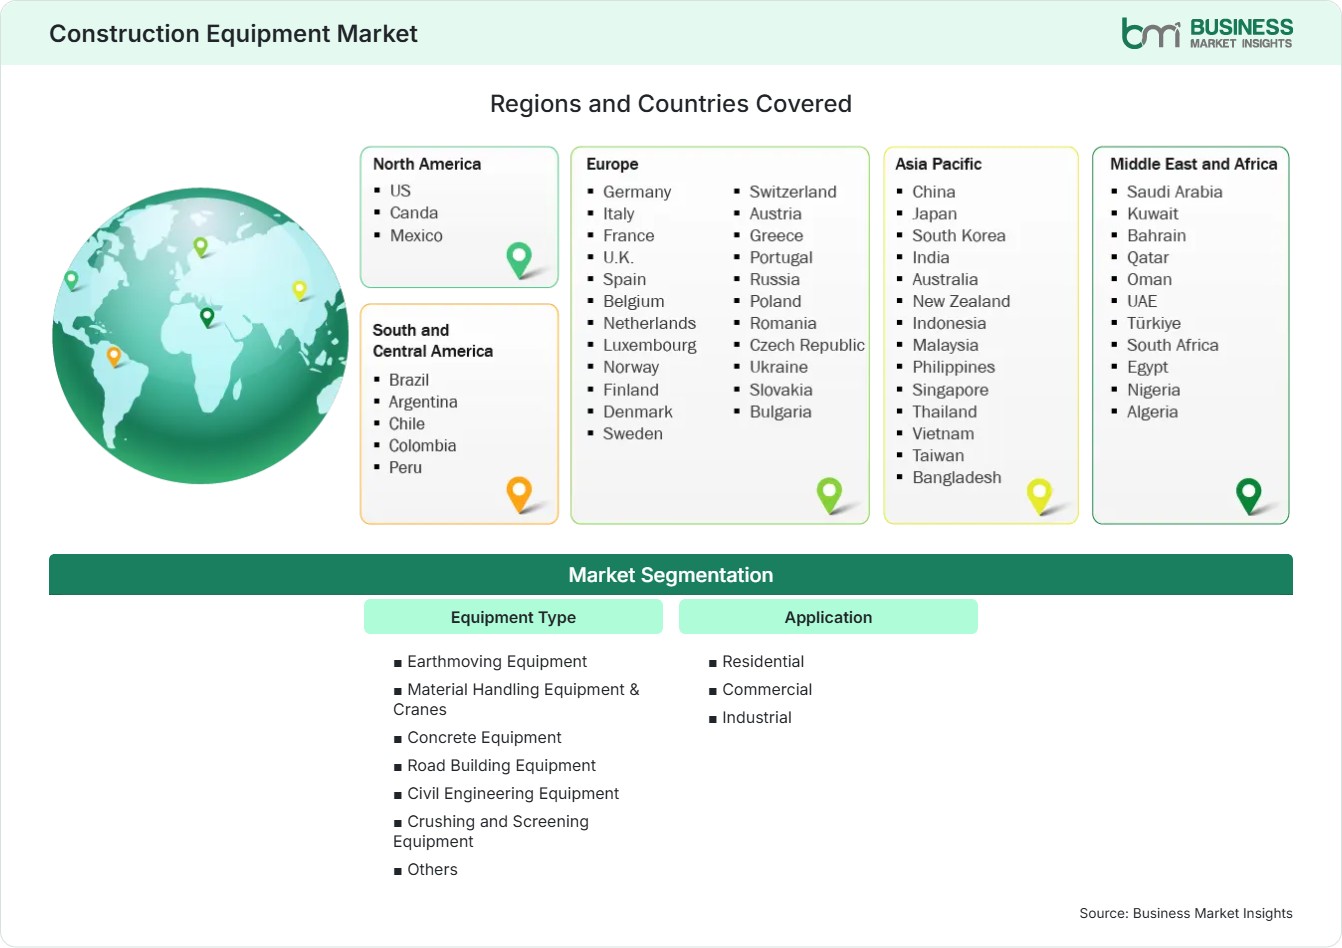This screenshot has width=1342, height=948.
Task: Click 'Construction Equipment Market' header title
Action: coord(233,34)
